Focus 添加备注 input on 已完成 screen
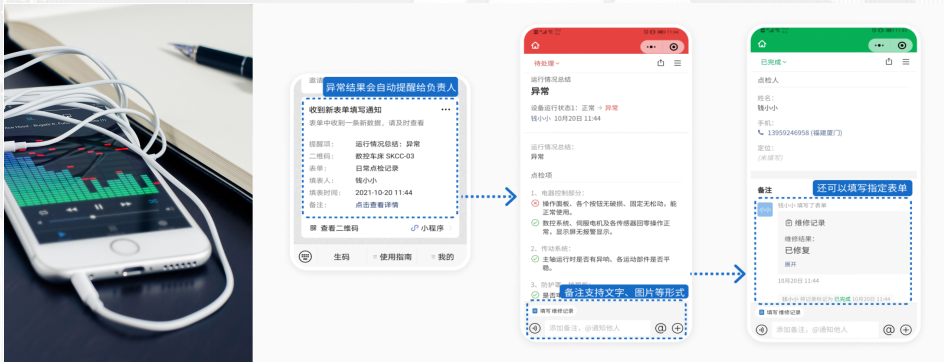The image size is (944, 362). pyautogui.click(x=825, y=329)
